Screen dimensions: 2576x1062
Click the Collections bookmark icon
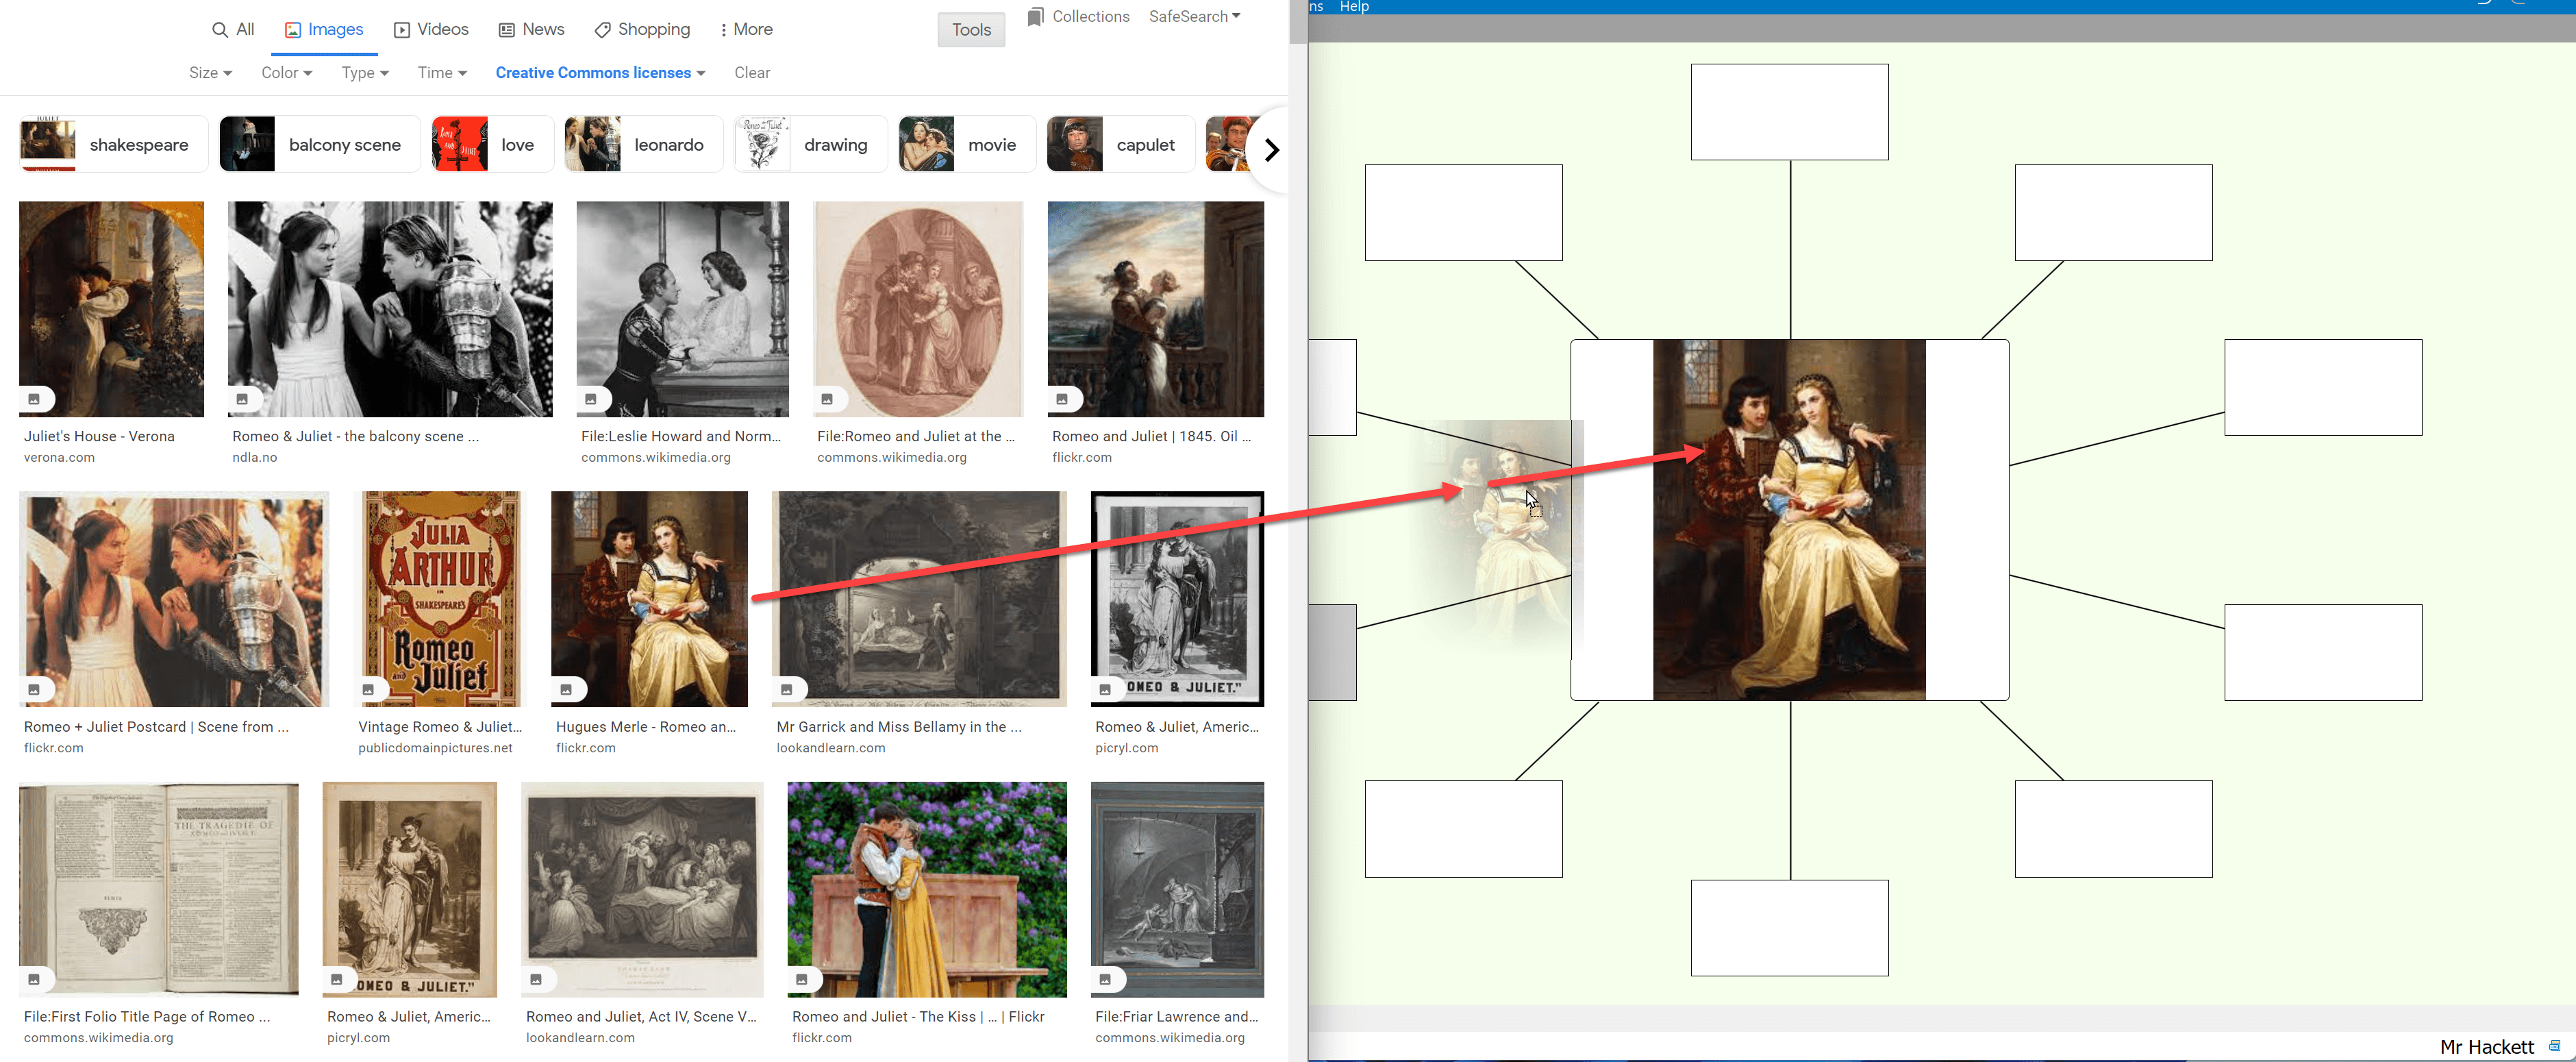(1035, 17)
